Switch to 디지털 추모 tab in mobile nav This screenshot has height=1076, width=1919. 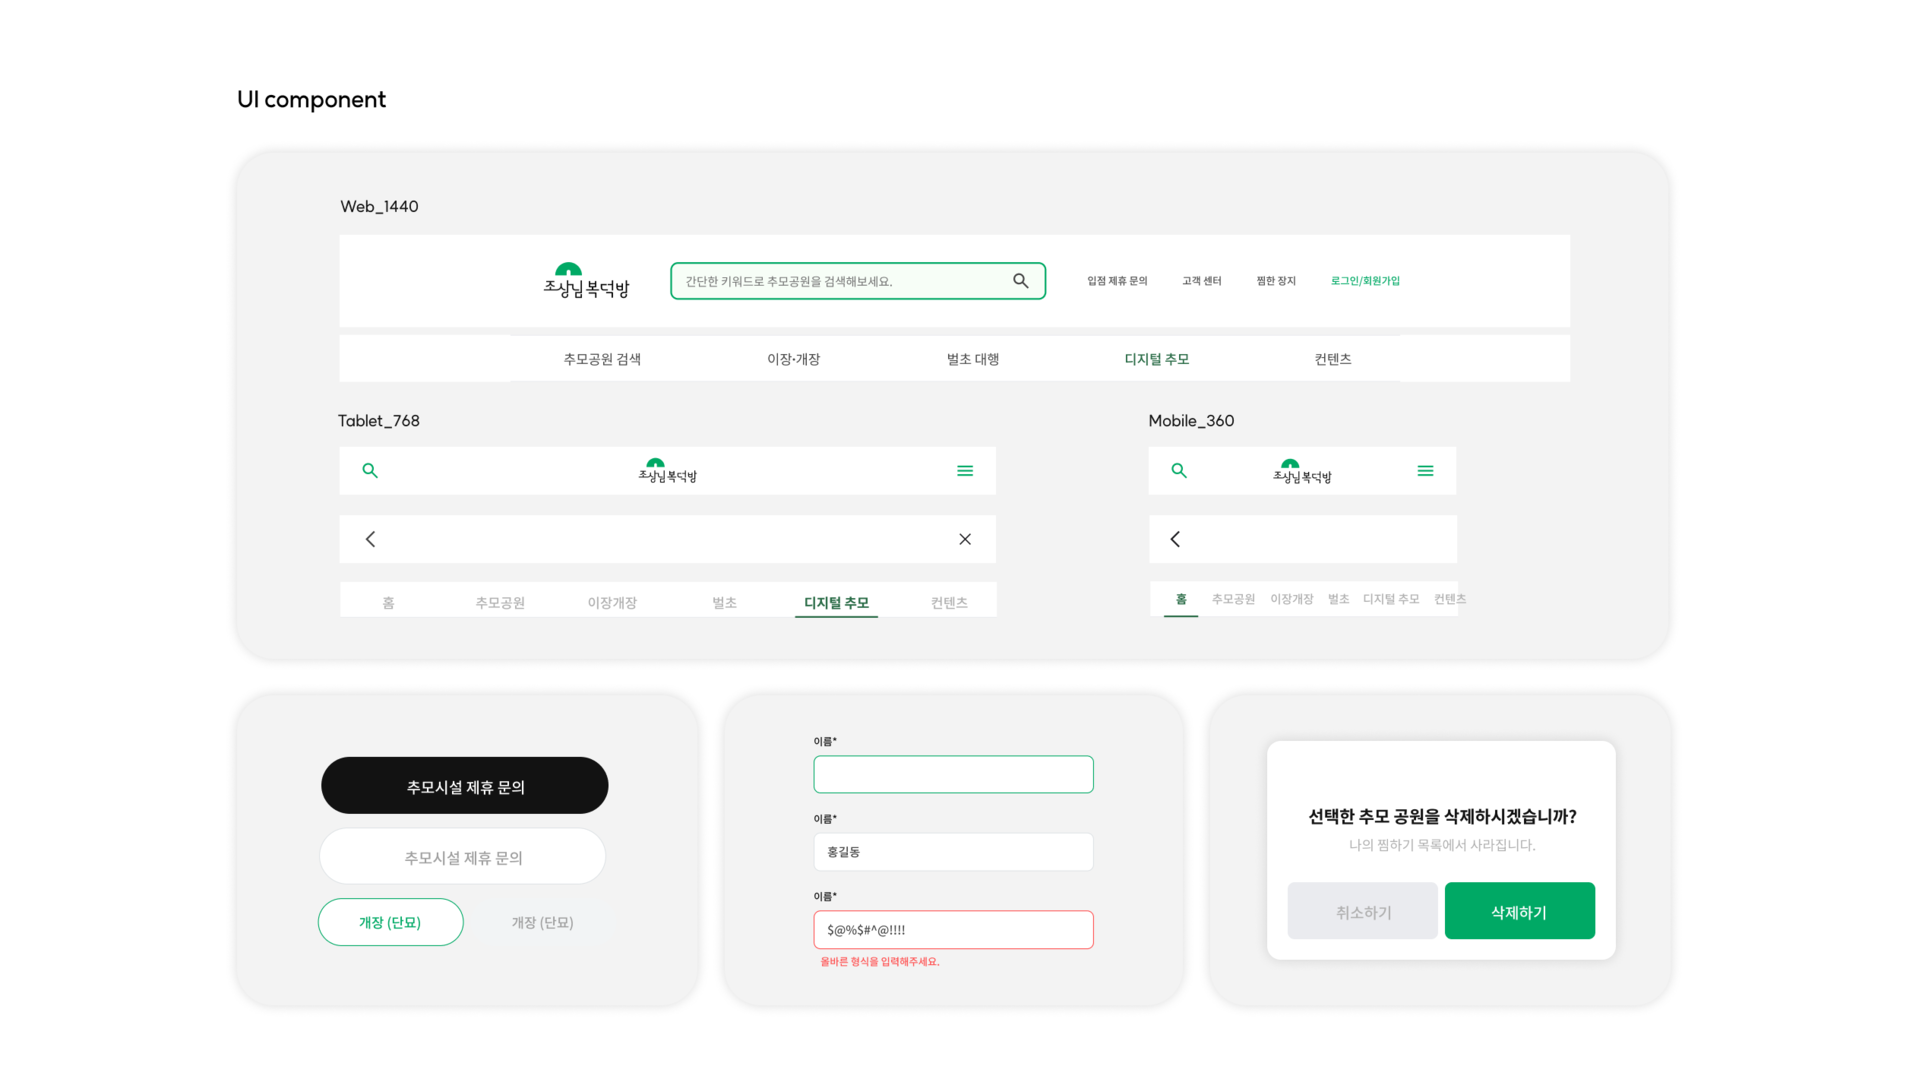click(1390, 599)
